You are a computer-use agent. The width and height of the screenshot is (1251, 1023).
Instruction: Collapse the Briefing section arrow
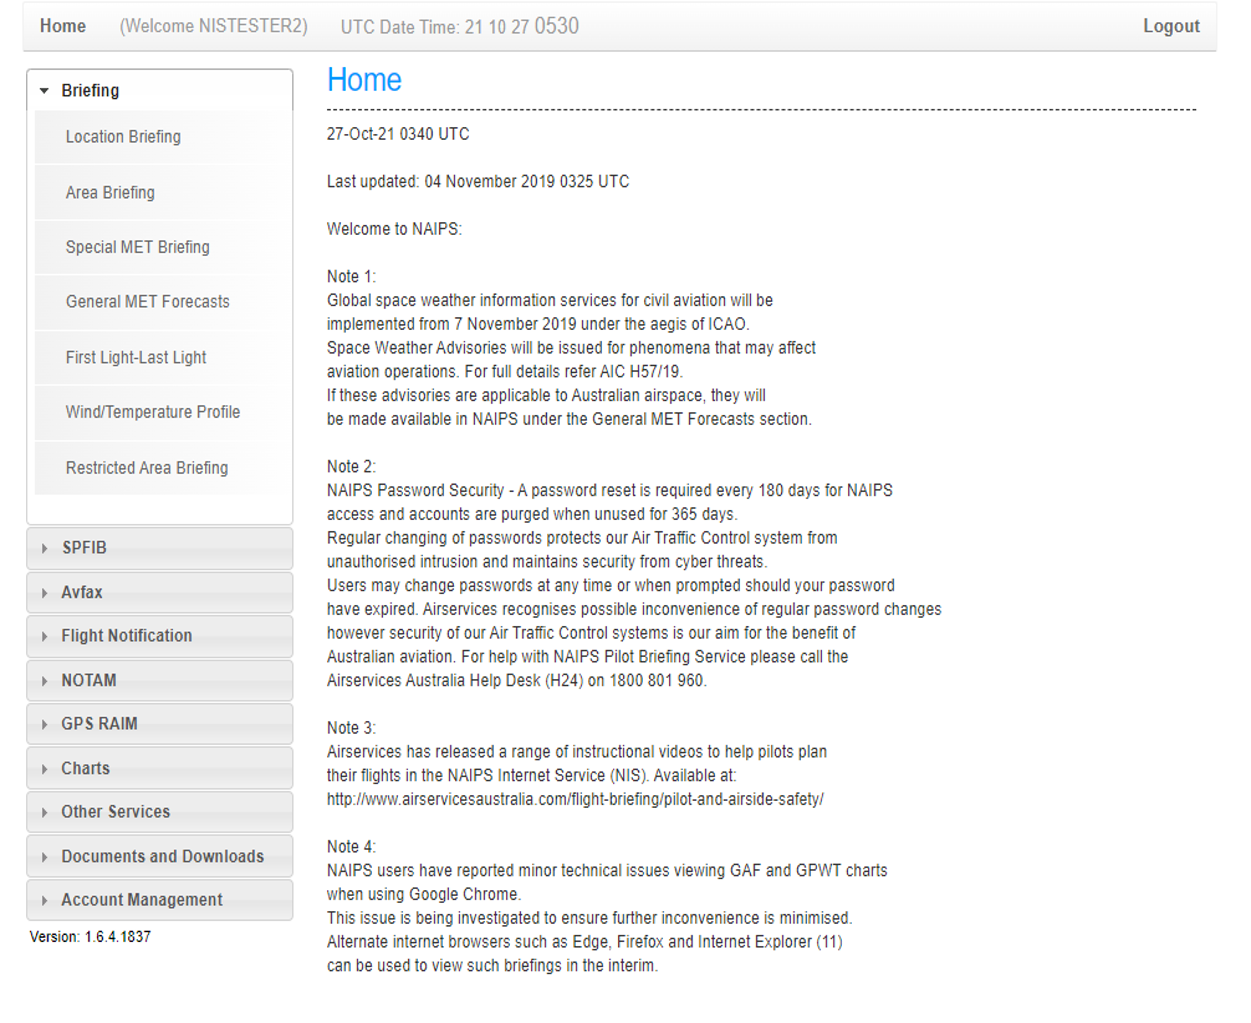(x=44, y=91)
